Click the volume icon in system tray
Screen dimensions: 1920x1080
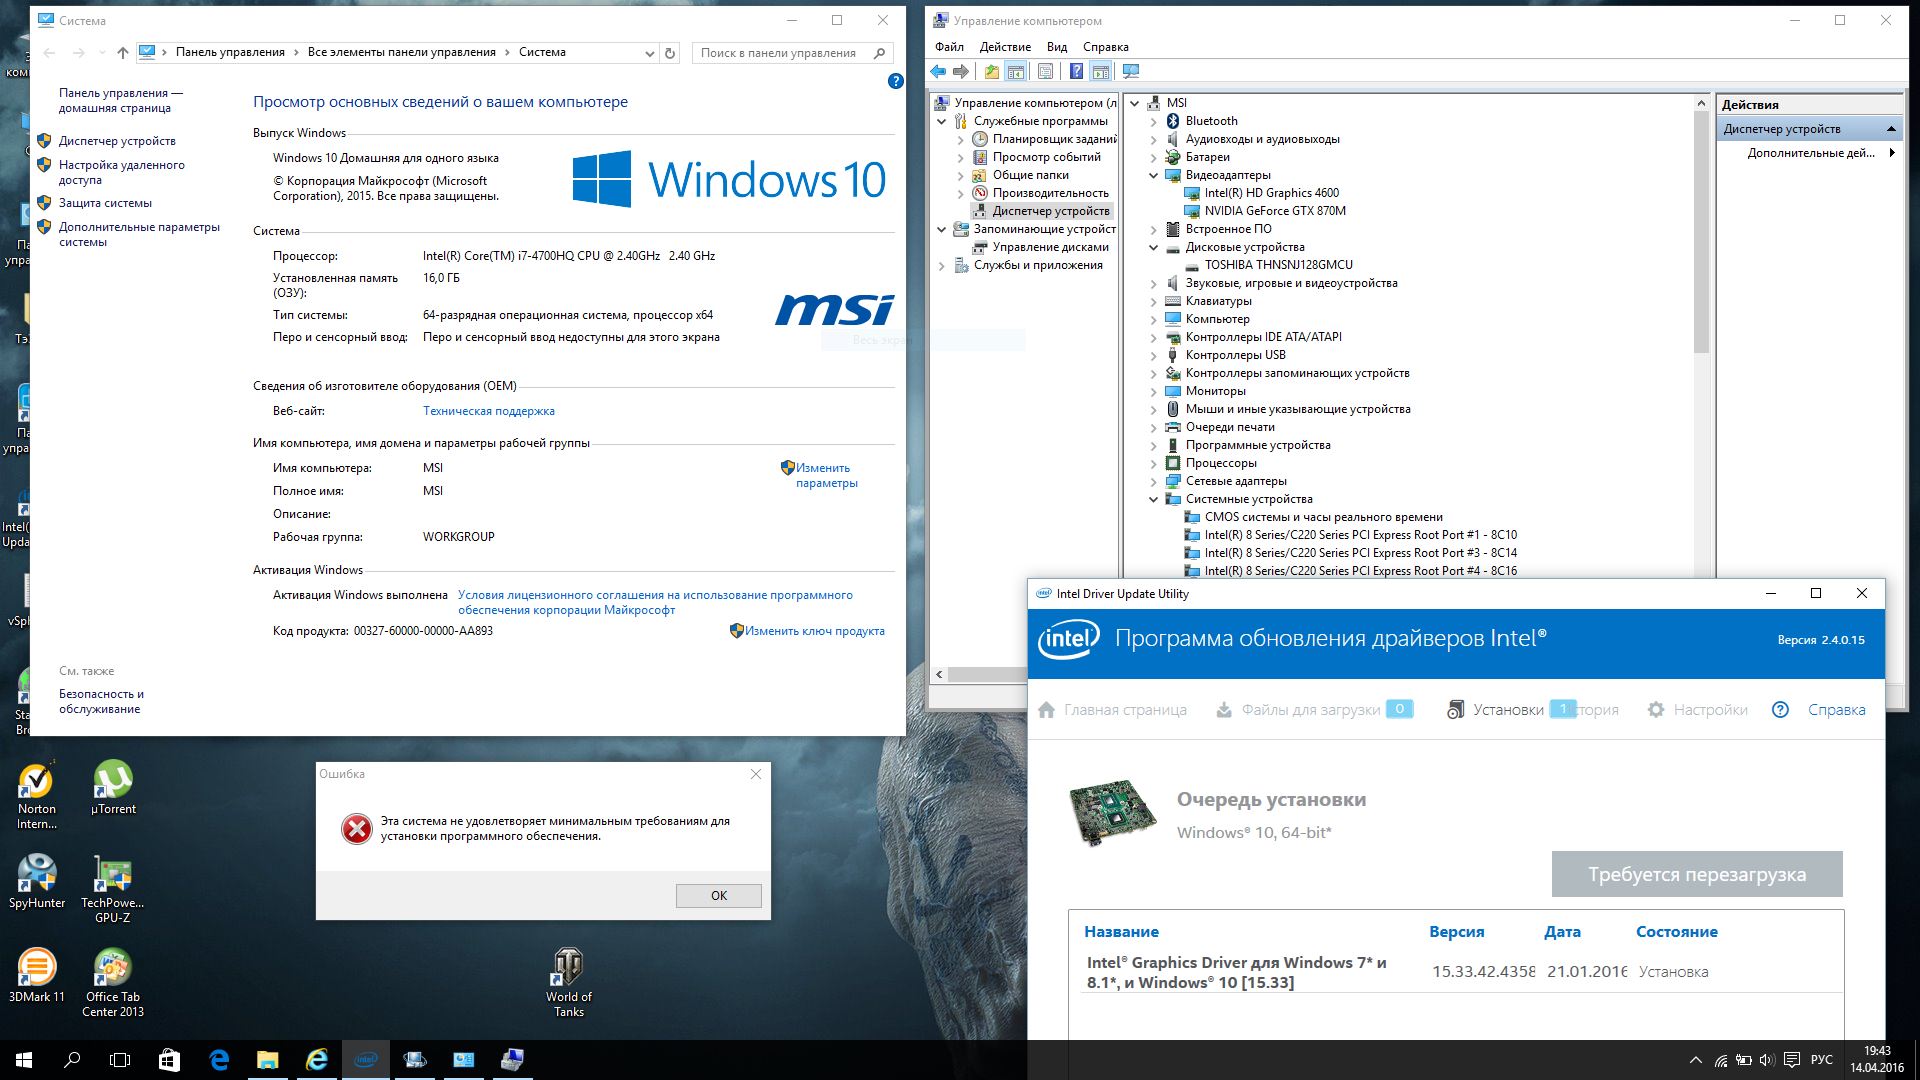tap(1767, 1060)
